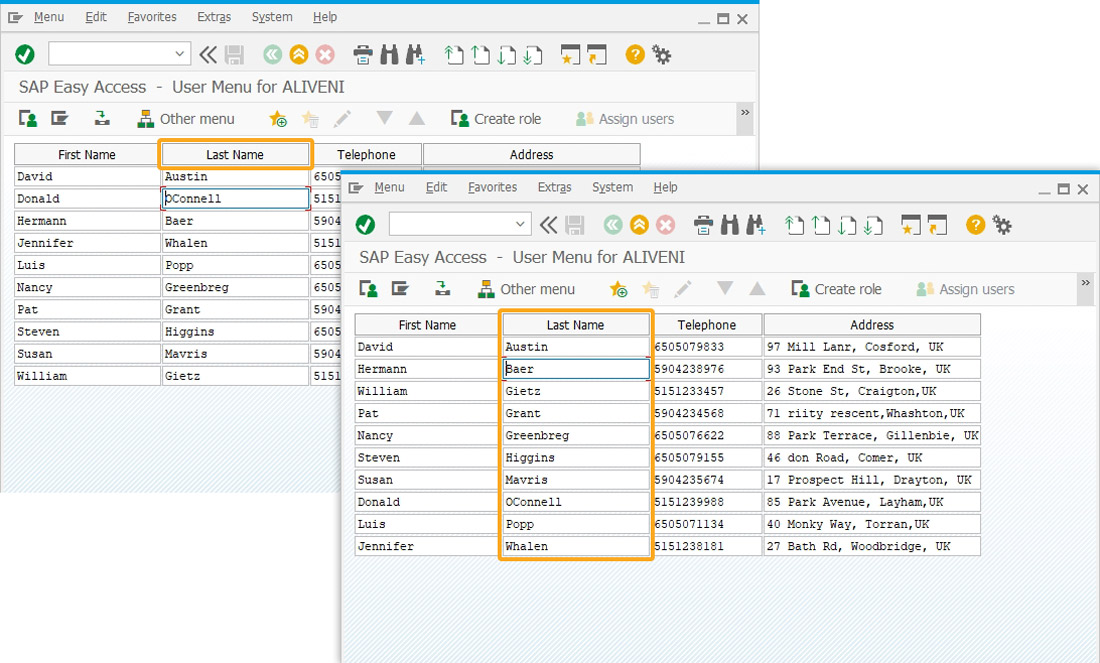1100x663 pixels.
Task: Click Save disk icon in back window
Action: [234, 54]
